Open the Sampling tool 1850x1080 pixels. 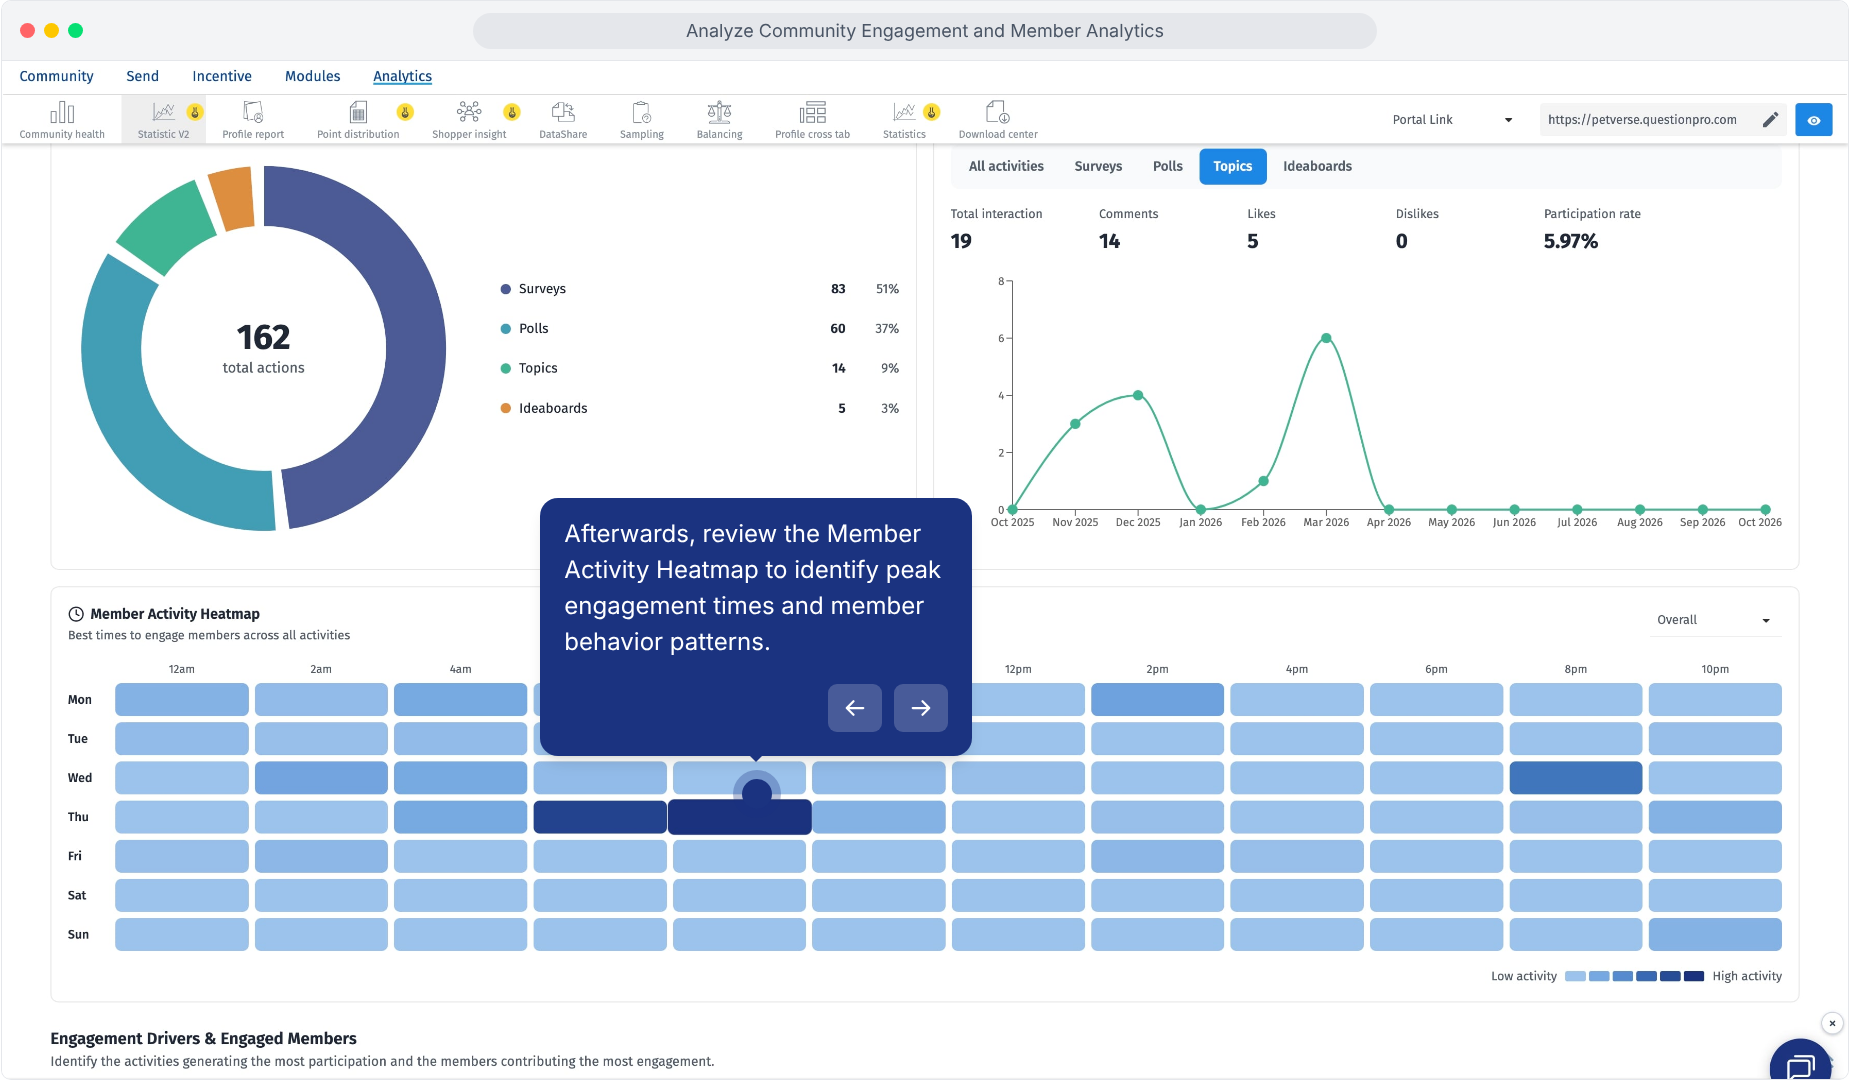(642, 119)
